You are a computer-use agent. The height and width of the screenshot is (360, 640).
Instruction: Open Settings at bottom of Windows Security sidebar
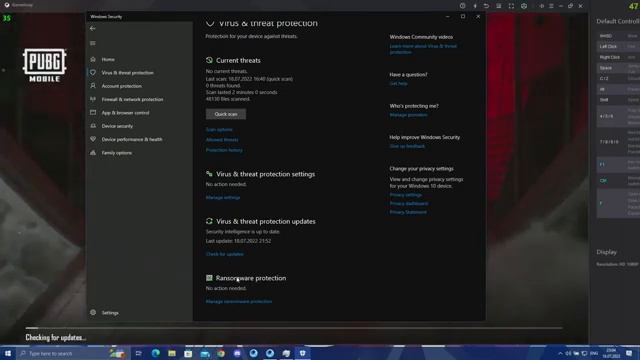pyautogui.click(x=110, y=313)
